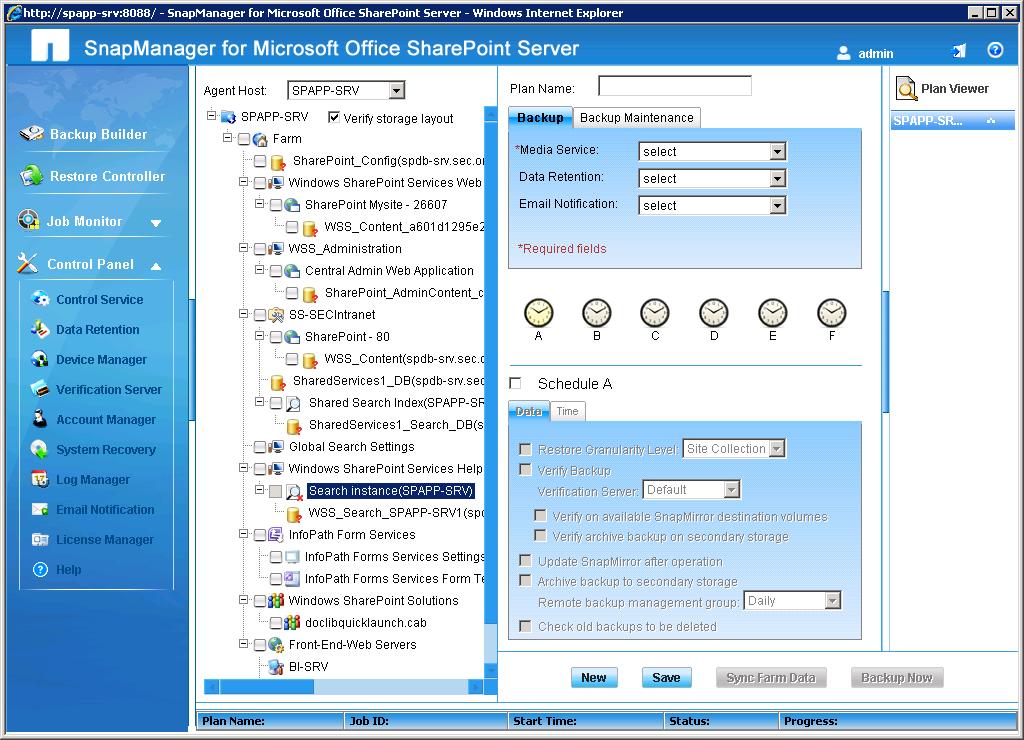
Task: Open the Media Service dropdown
Action: (777, 152)
